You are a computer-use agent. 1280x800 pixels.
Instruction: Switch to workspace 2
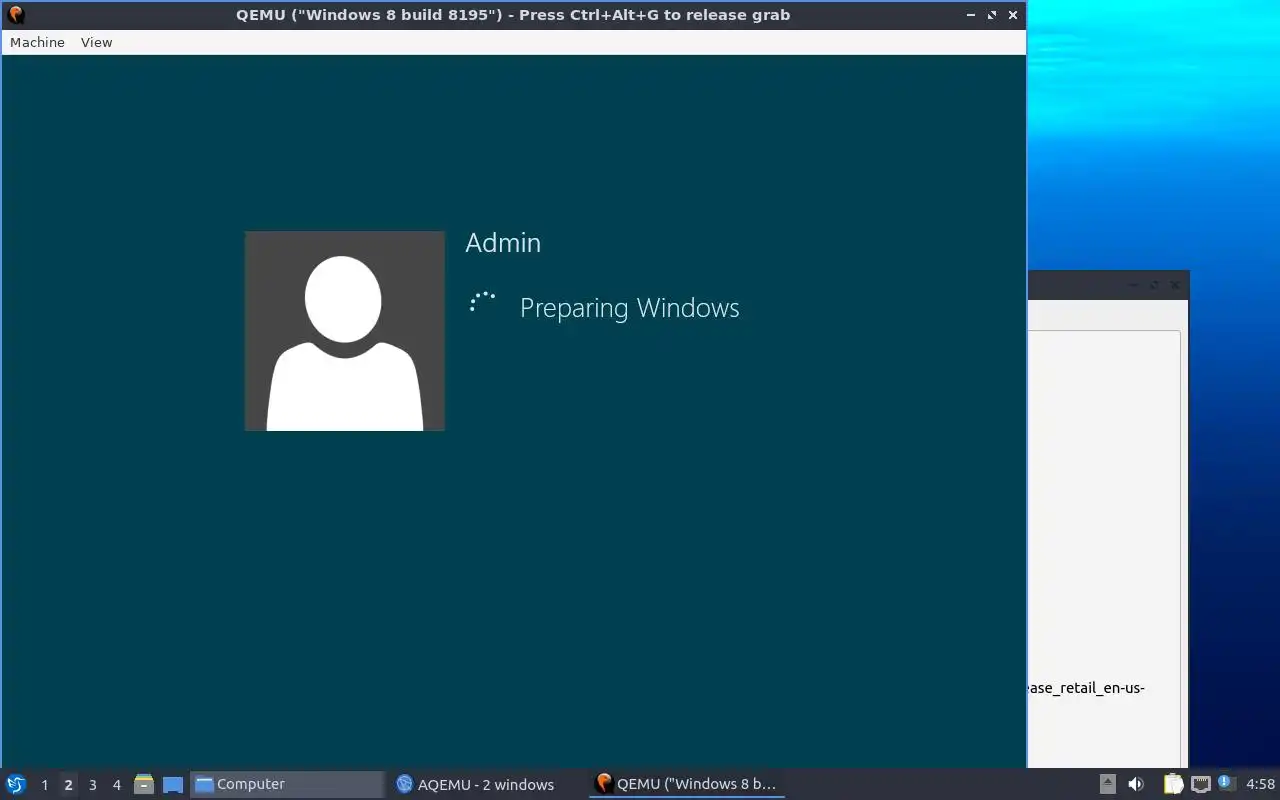point(68,785)
